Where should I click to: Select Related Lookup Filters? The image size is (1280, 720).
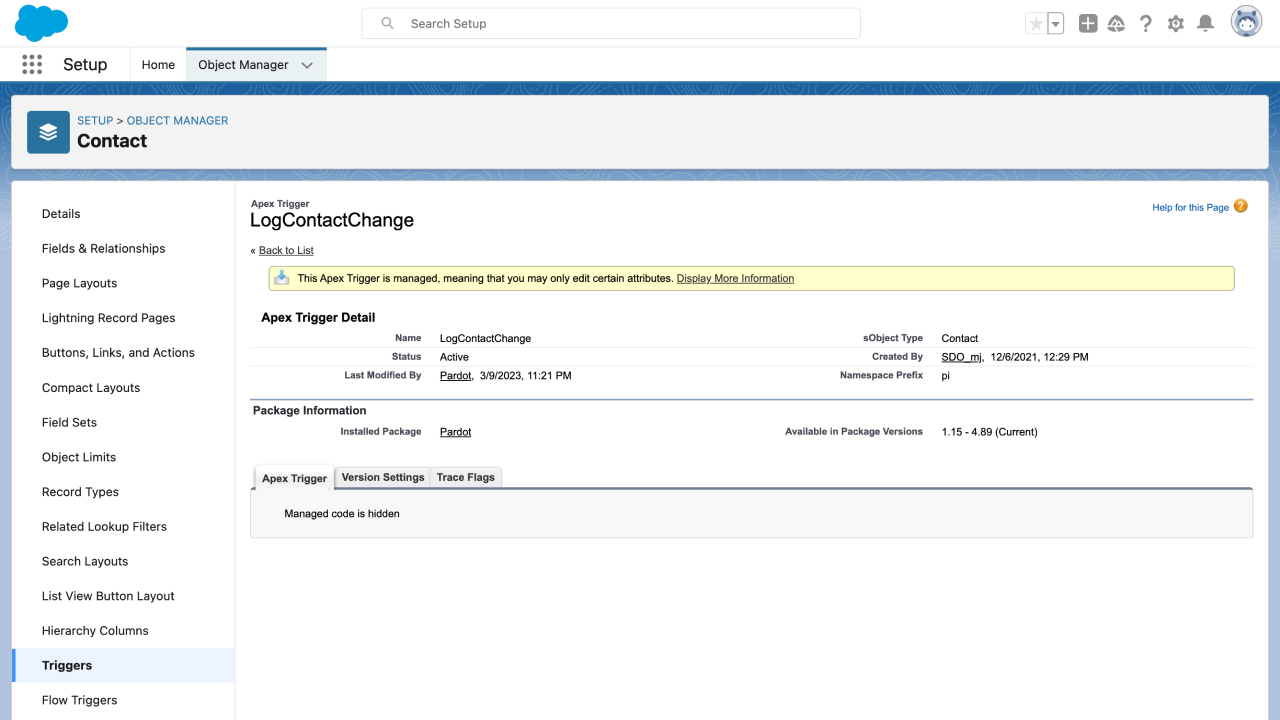pos(123,526)
